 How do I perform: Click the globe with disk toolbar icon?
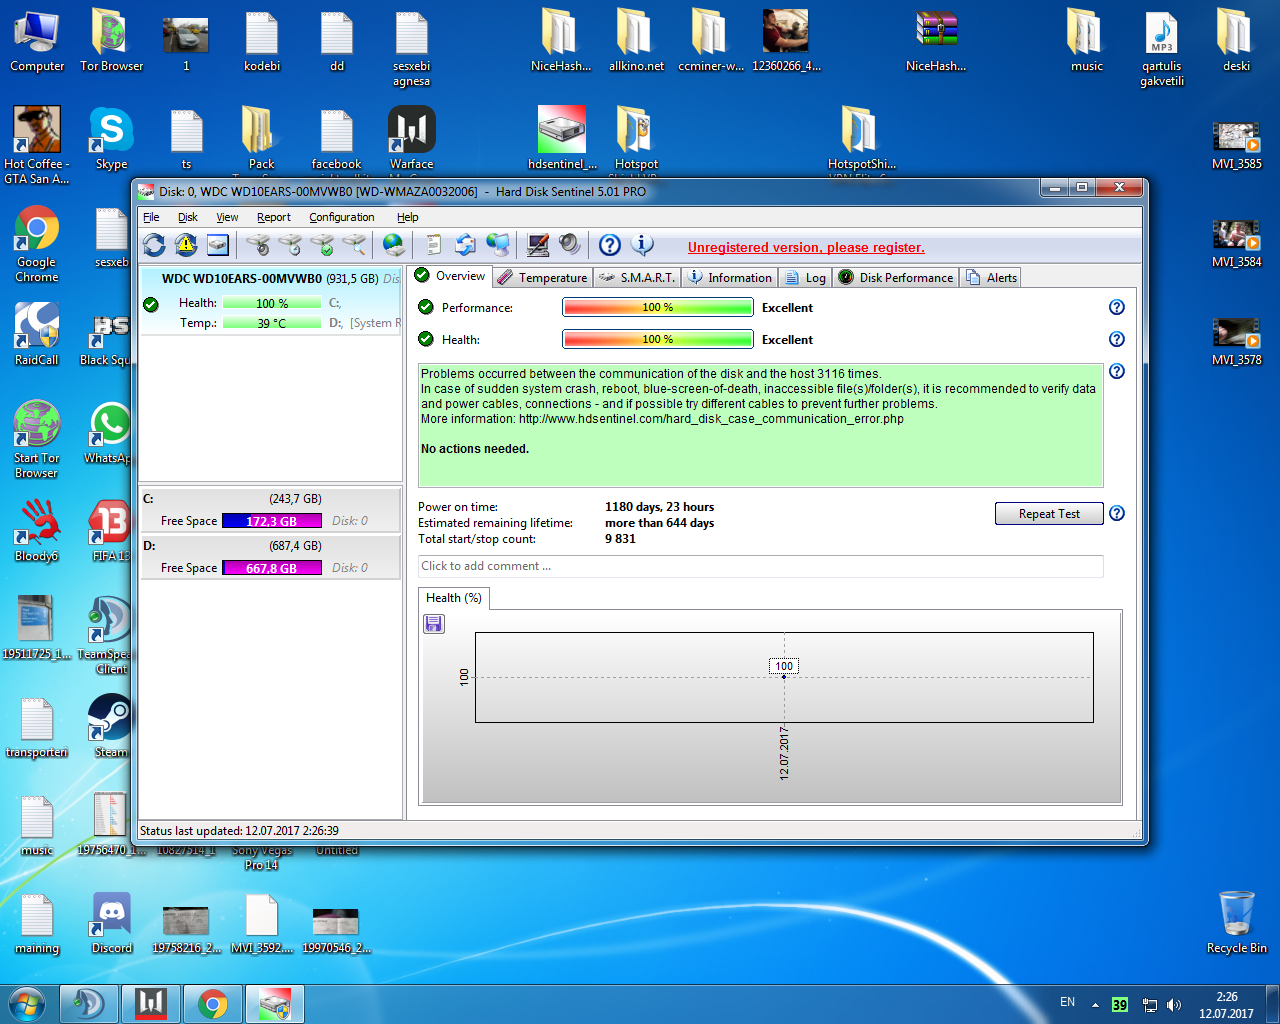point(394,245)
